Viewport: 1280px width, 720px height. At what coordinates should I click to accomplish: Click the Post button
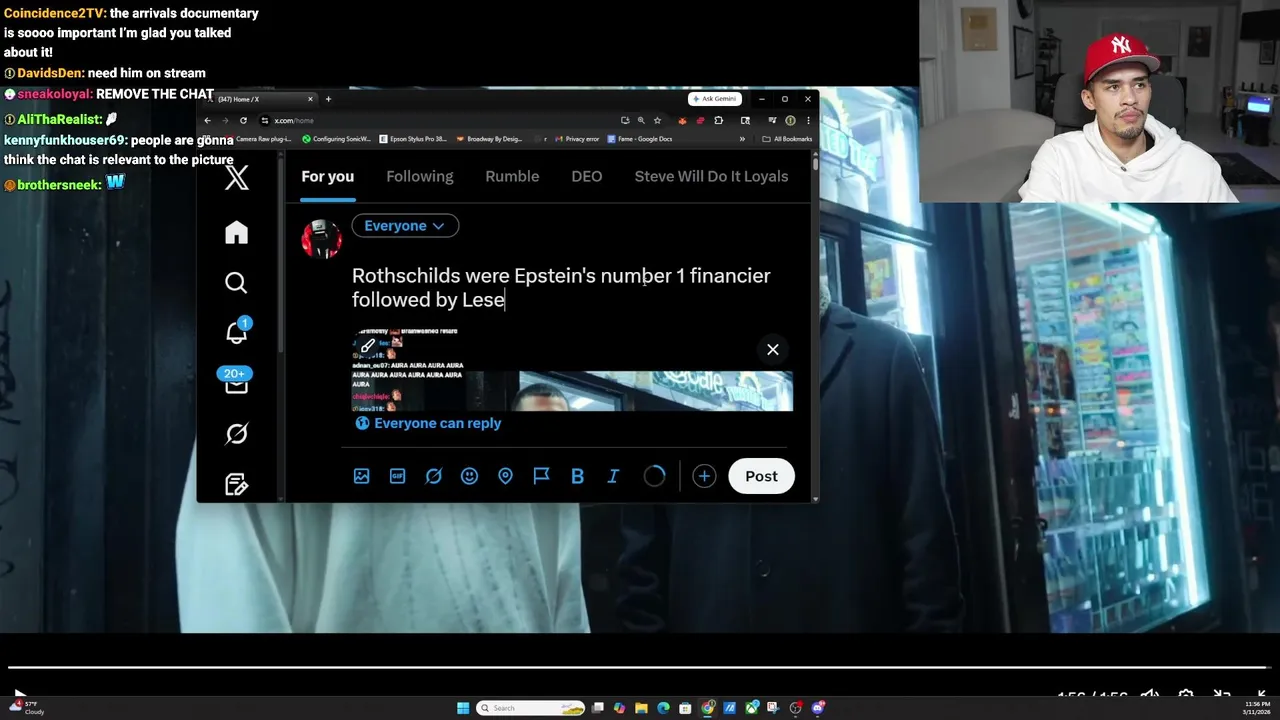point(761,476)
